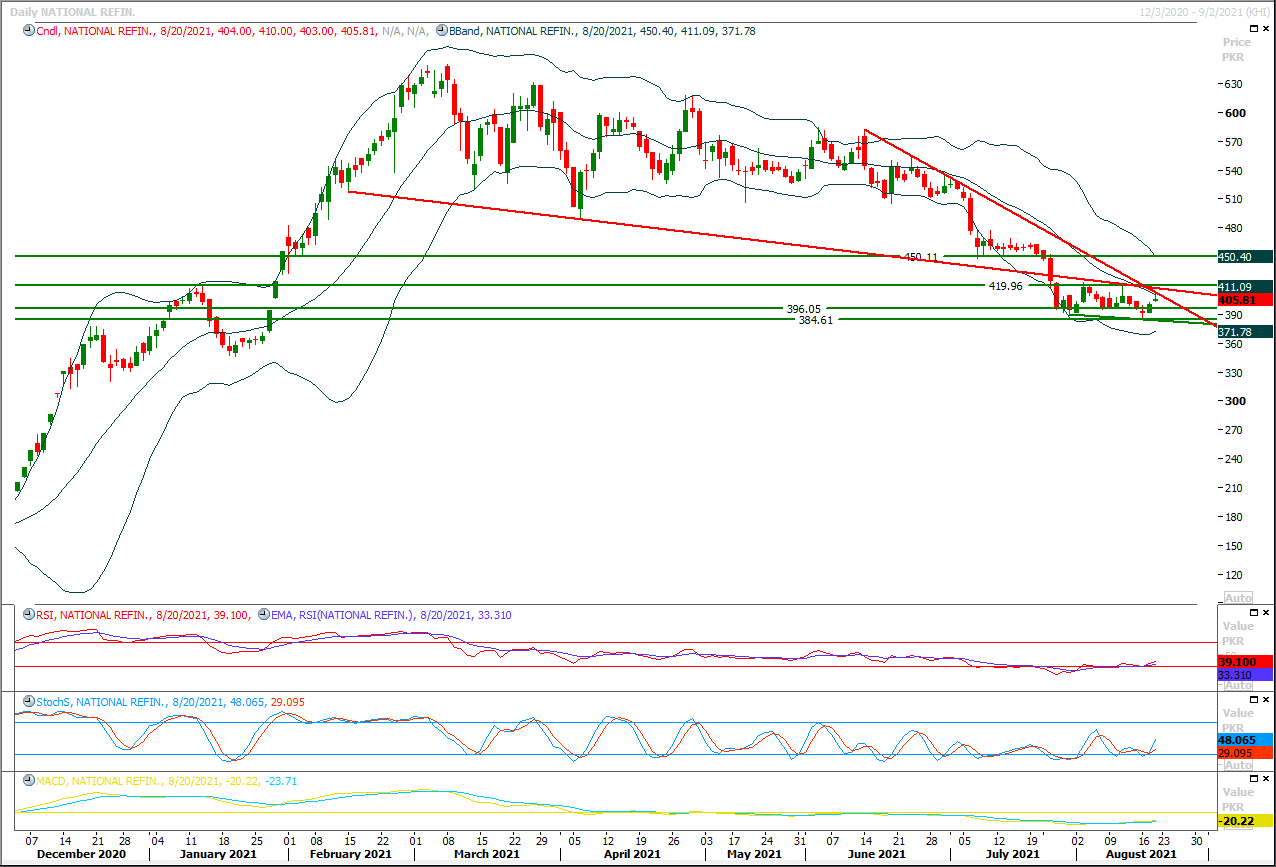This screenshot has height=867, width=1276.
Task: Click the clock icon beside the Cndl legend
Action: click(x=28, y=31)
